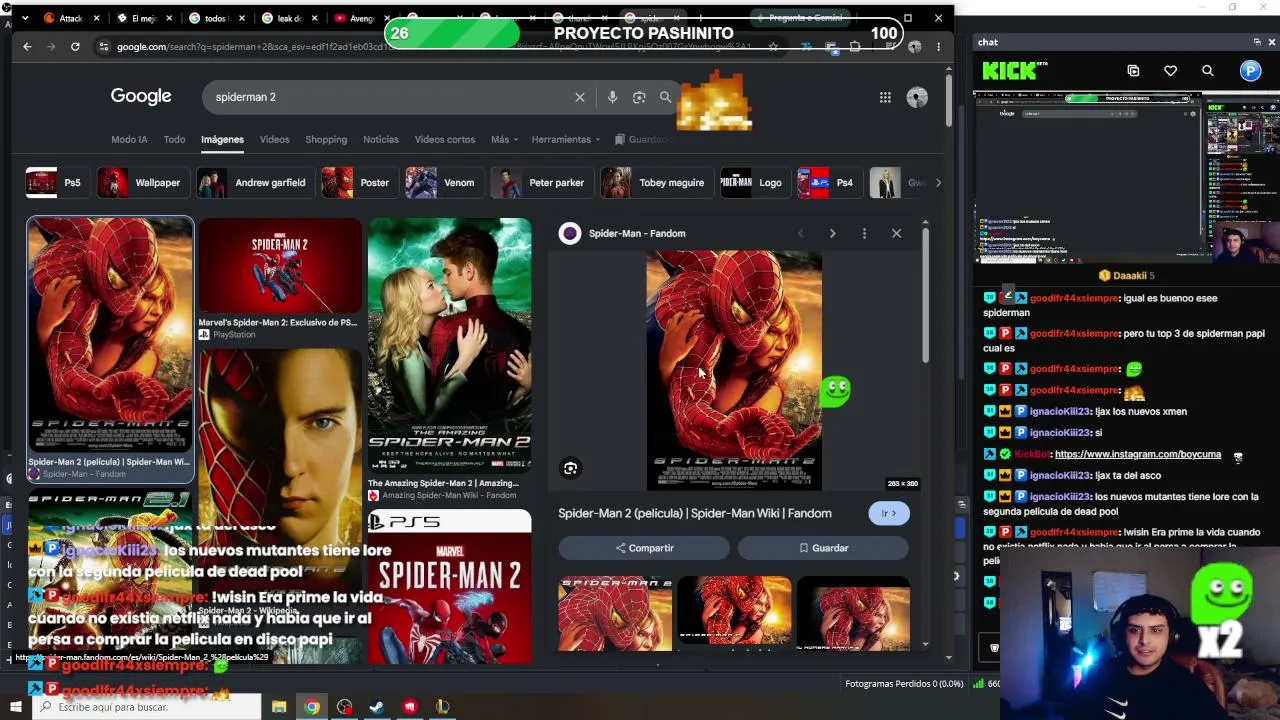Open the large Spider-Man 2 preview image

point(734,370)
